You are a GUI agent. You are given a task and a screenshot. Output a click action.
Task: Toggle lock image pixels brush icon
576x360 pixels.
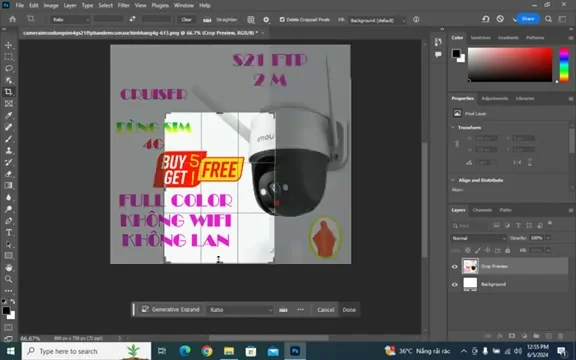click(x=478, y=251)
